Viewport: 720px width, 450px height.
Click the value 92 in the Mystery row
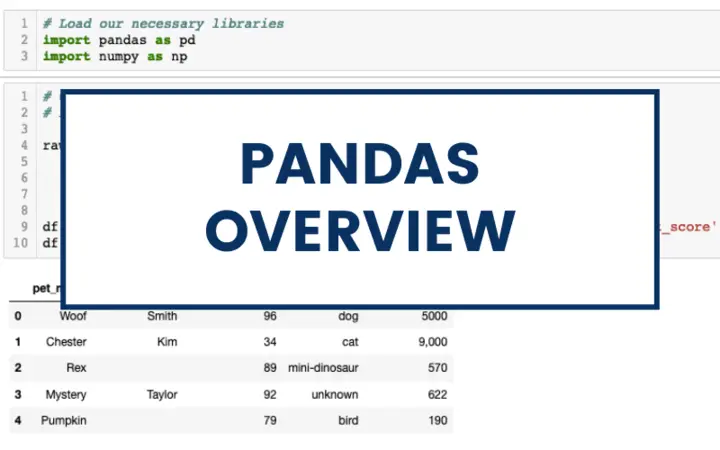[x=270, y=394]
